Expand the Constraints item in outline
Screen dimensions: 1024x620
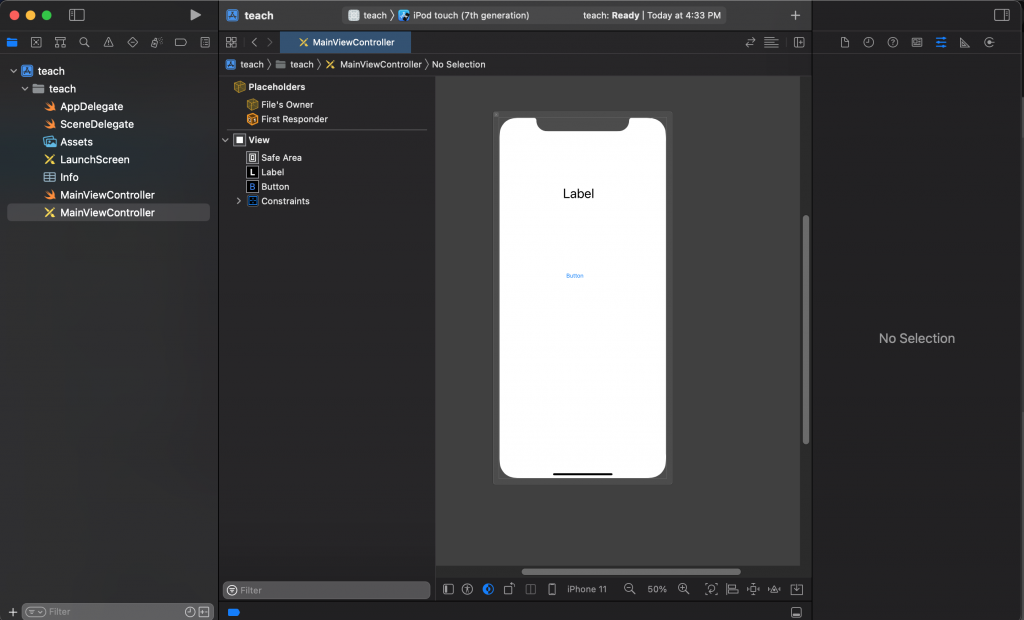(238, 201)
